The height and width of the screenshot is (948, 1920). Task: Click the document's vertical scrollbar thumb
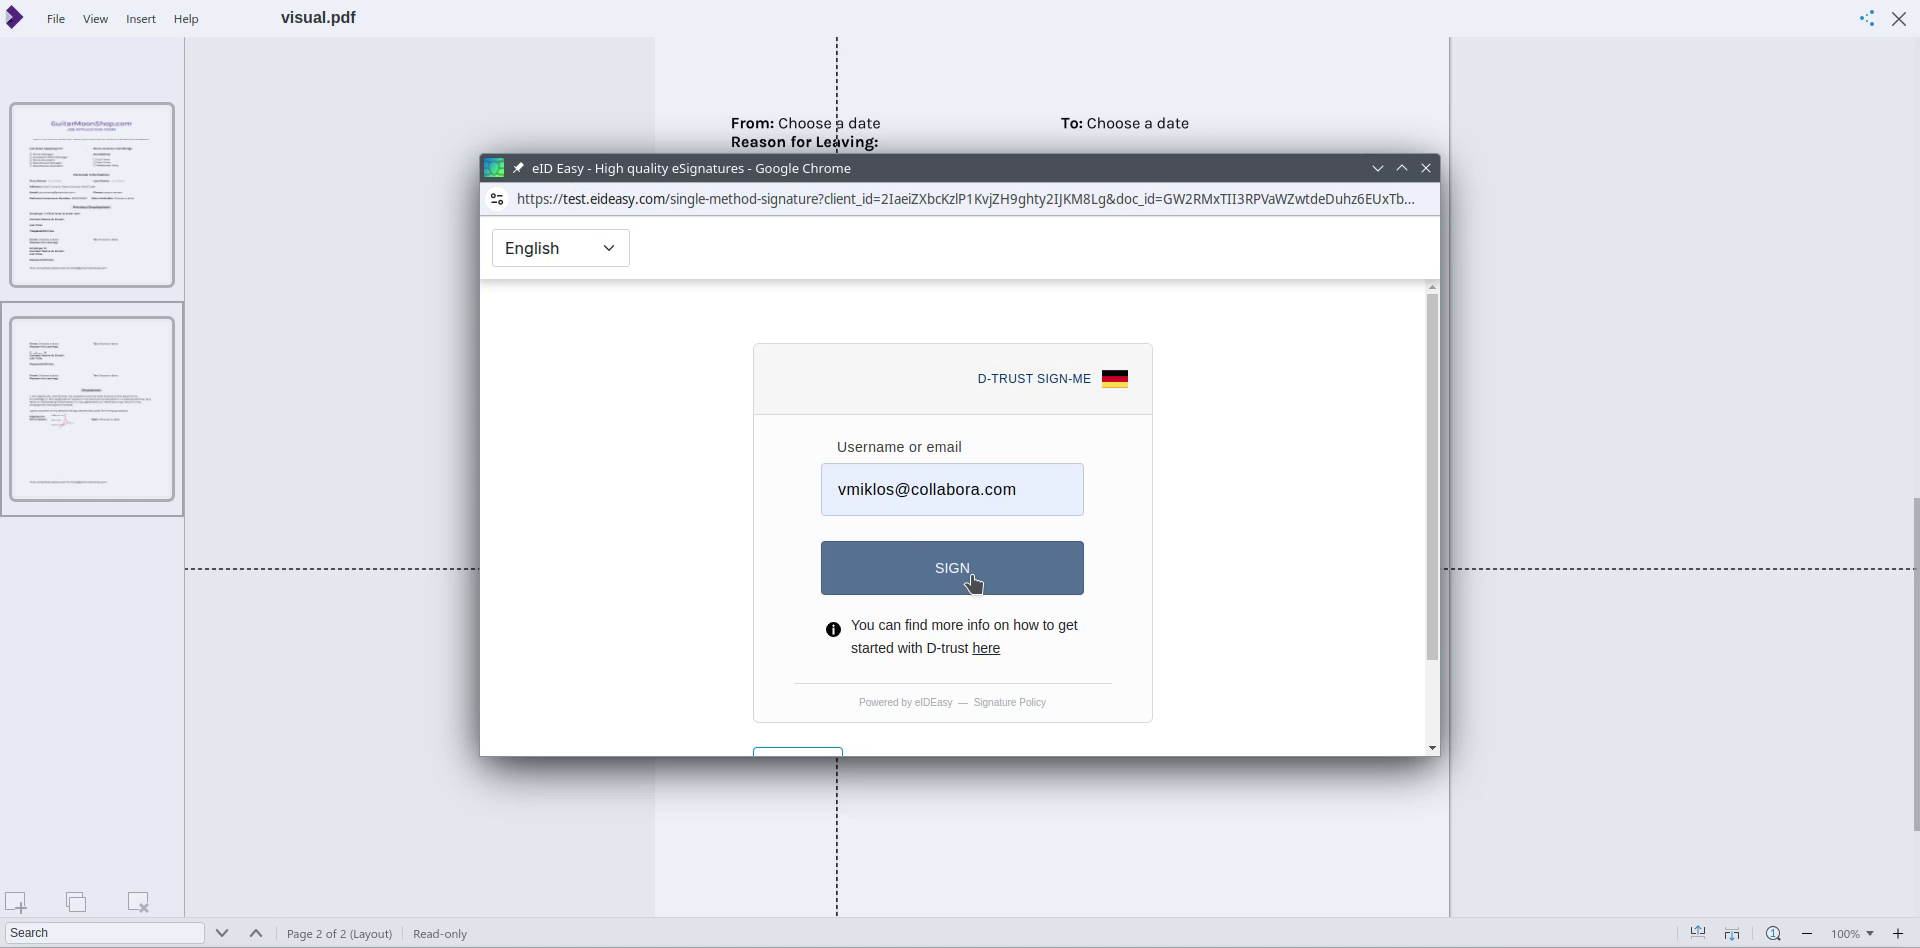[x=1916, y=664]
